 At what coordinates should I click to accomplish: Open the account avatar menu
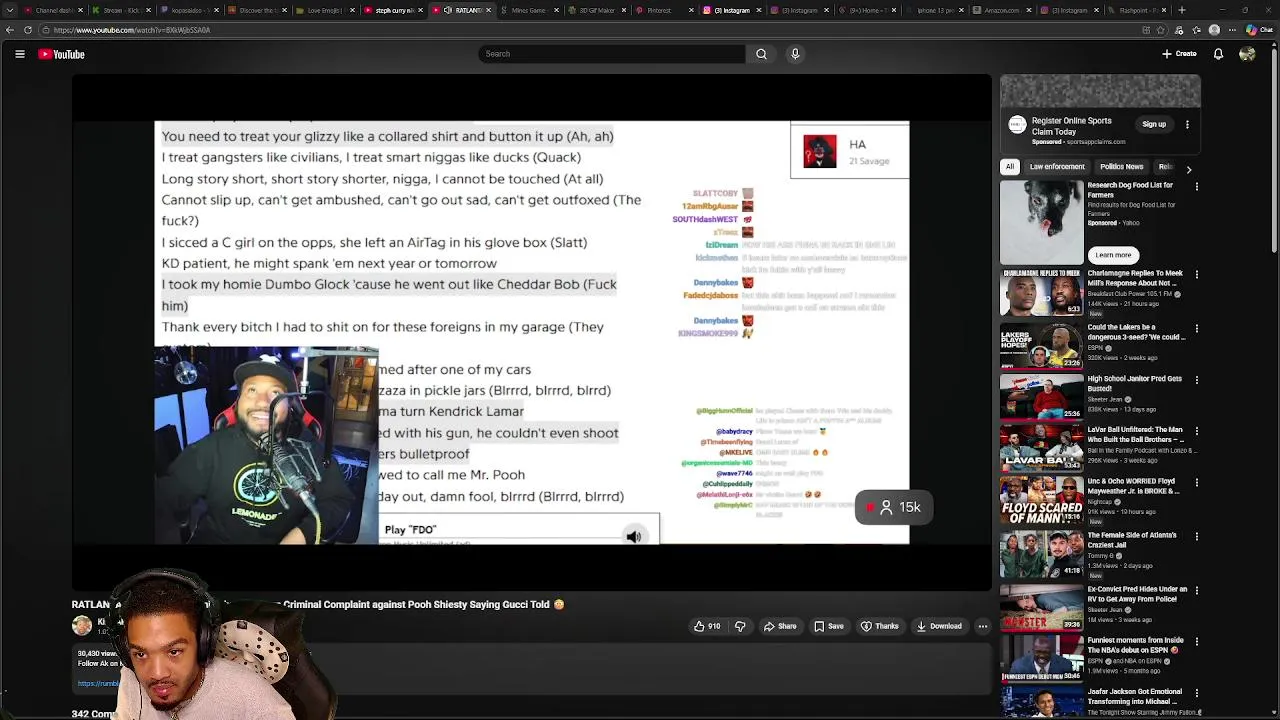coord(1247,54)
